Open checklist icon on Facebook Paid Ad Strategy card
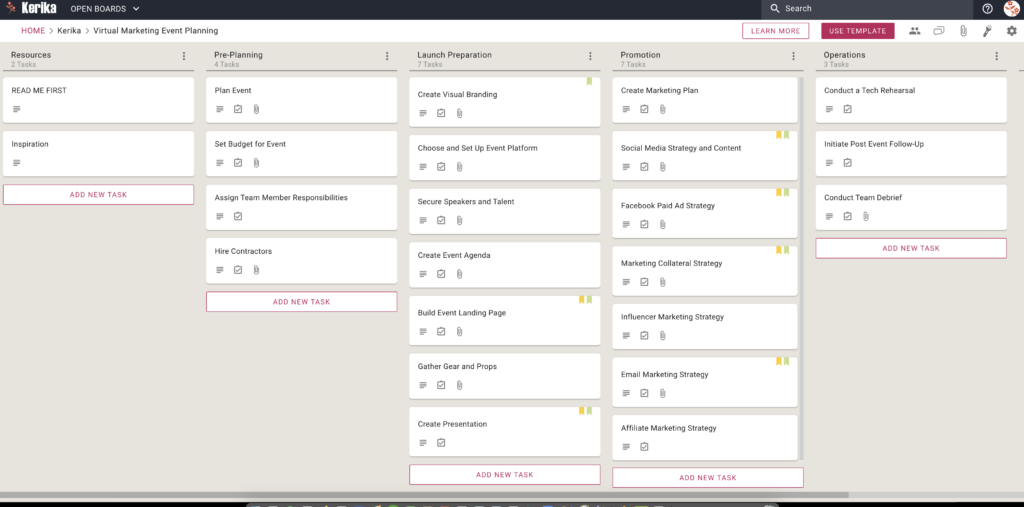The height and width of the screenshot is (507, 1024). click(x=644, y=224)
